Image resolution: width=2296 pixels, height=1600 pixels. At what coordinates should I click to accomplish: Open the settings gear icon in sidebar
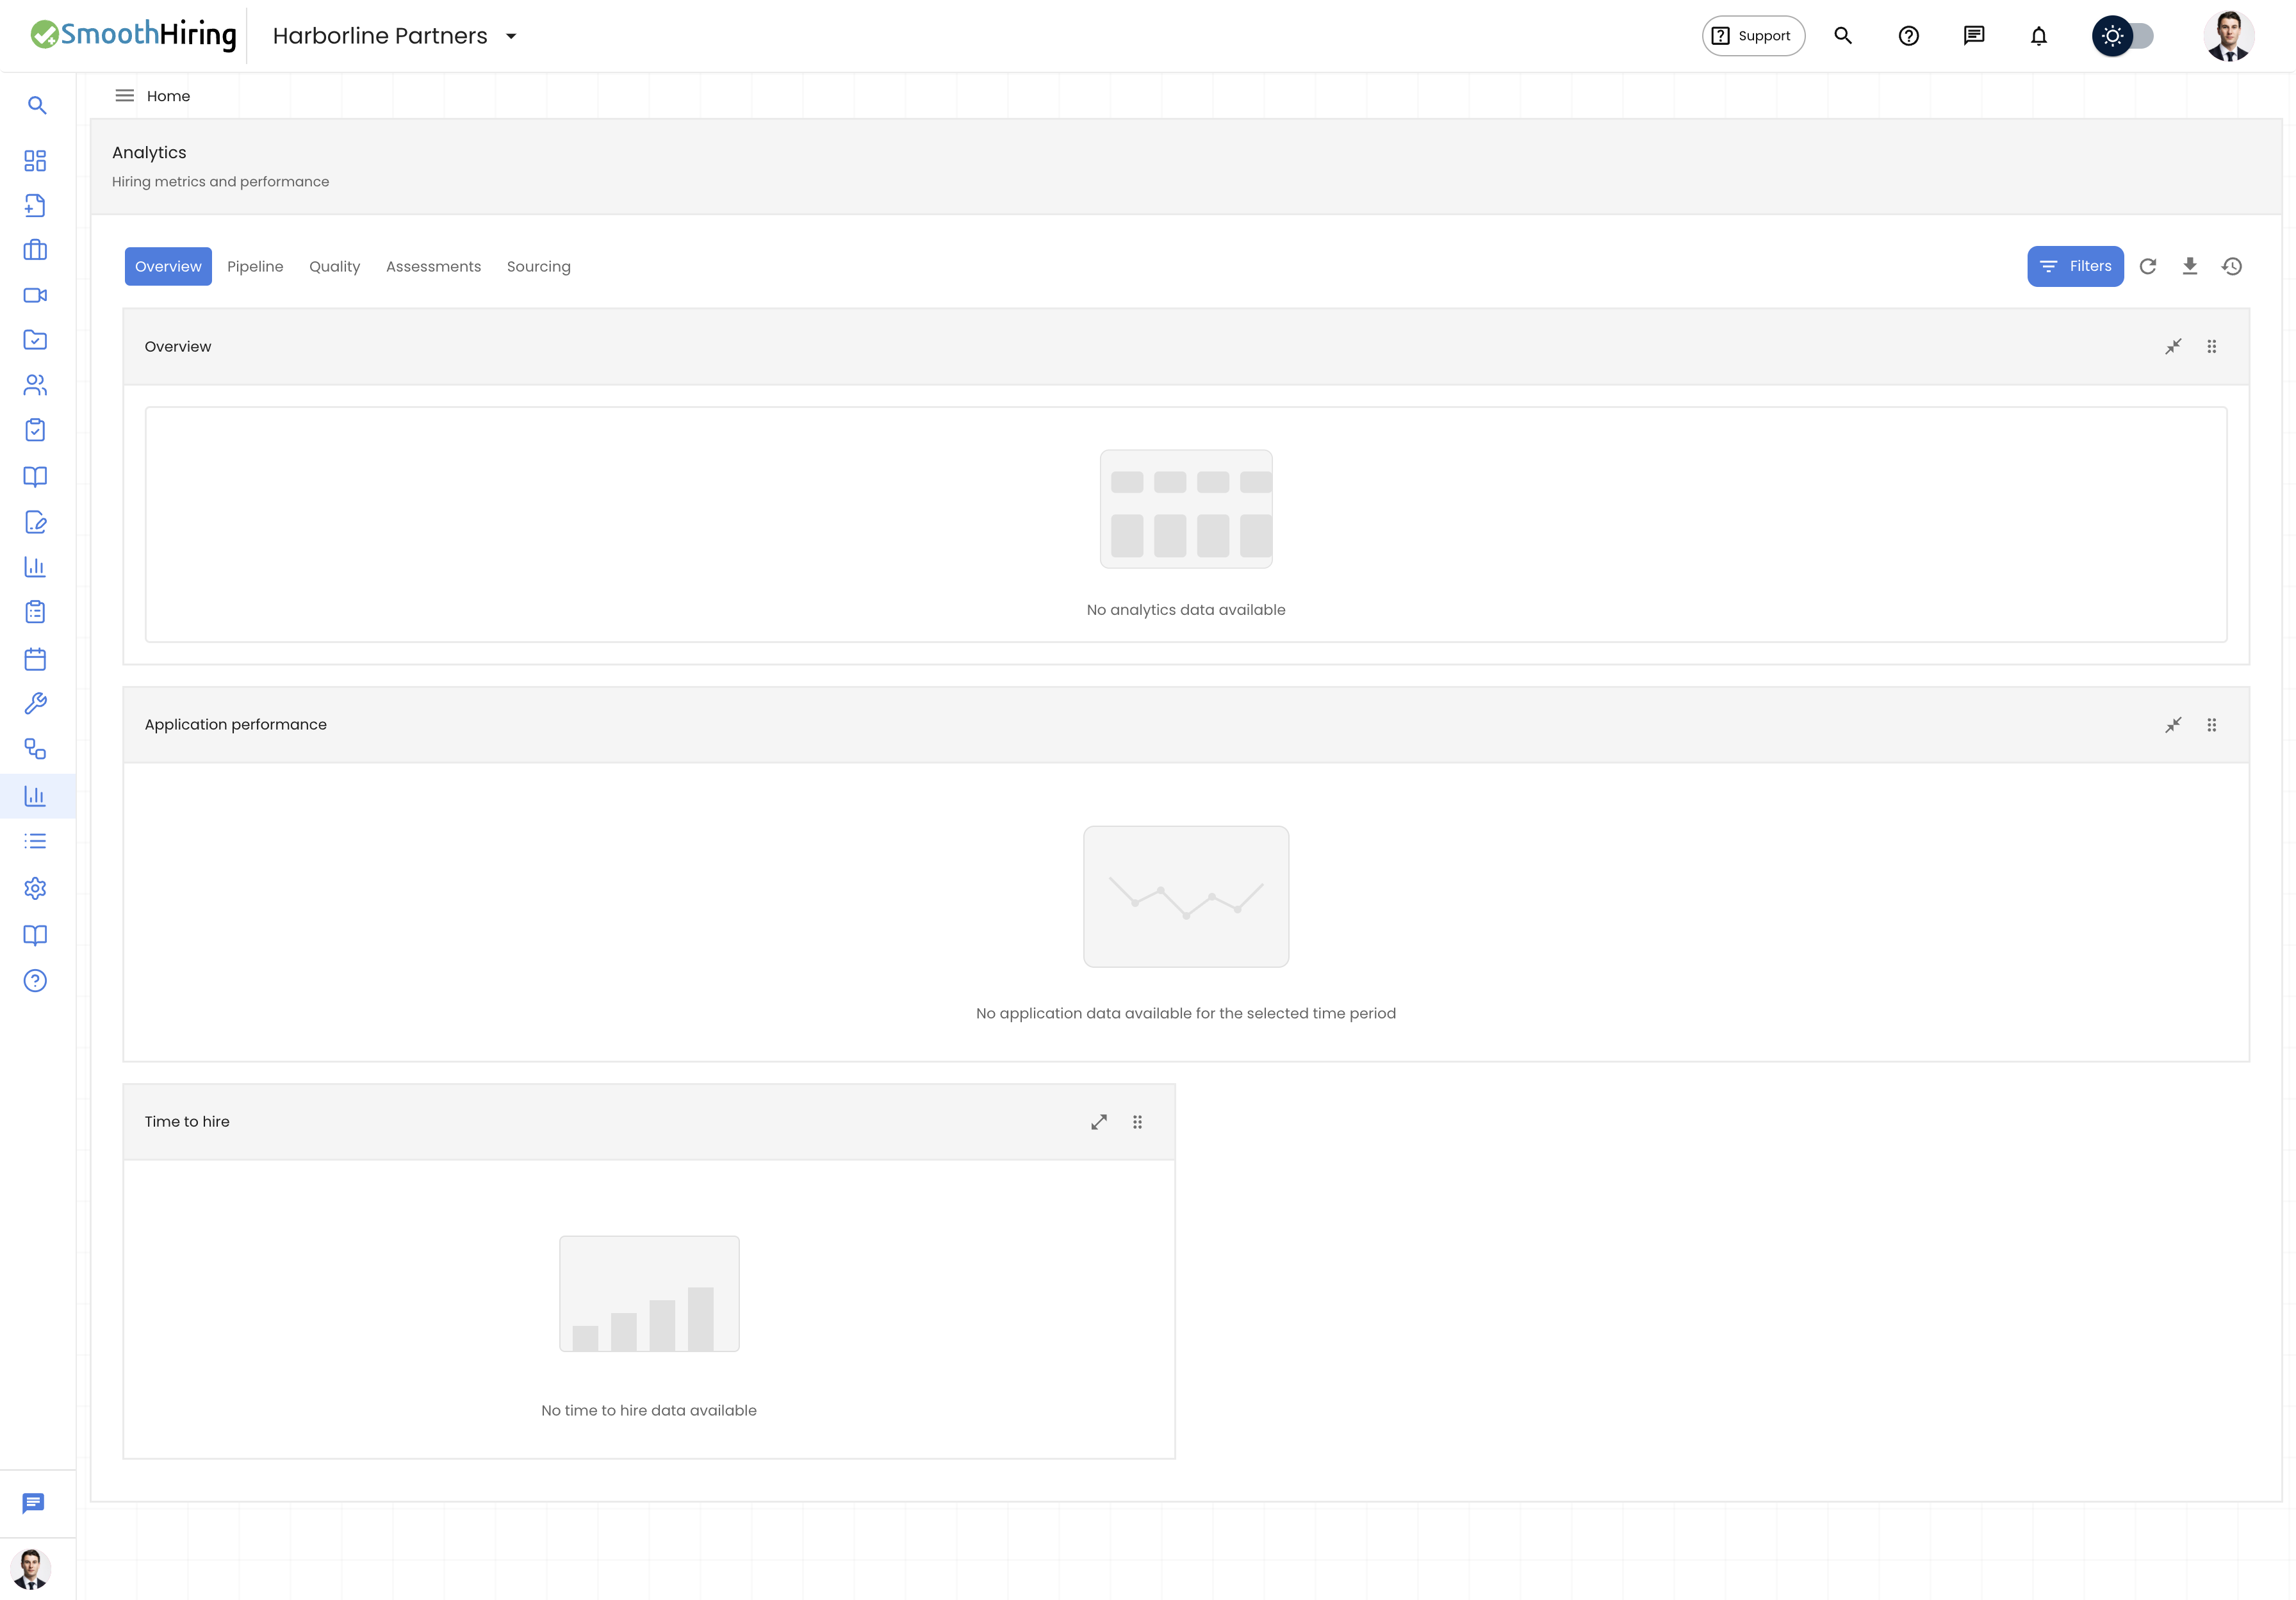coord(35,888)
